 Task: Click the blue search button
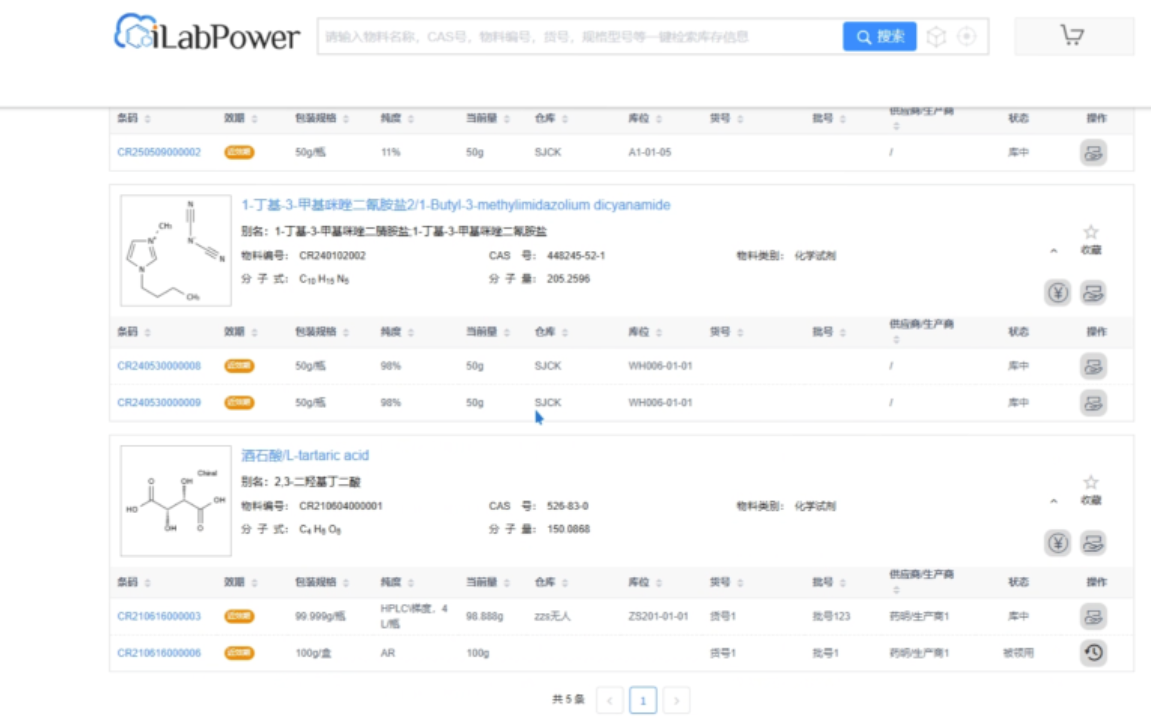[879, 37]
